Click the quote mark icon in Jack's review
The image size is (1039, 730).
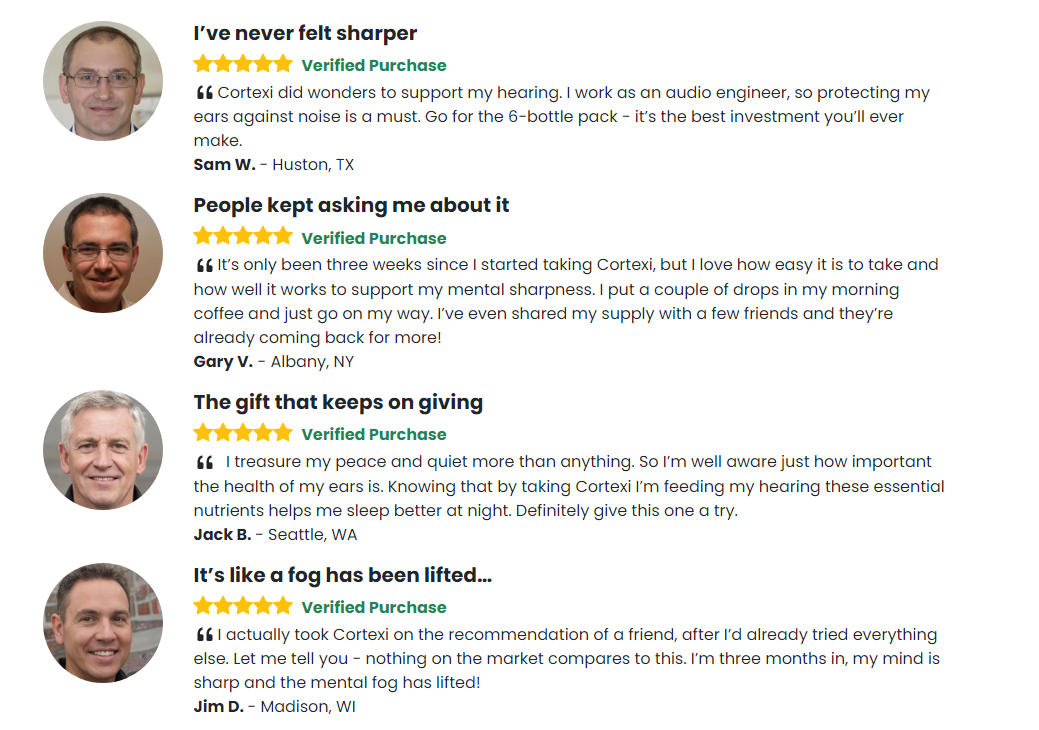pyautogui.click(x=204, y=463)
